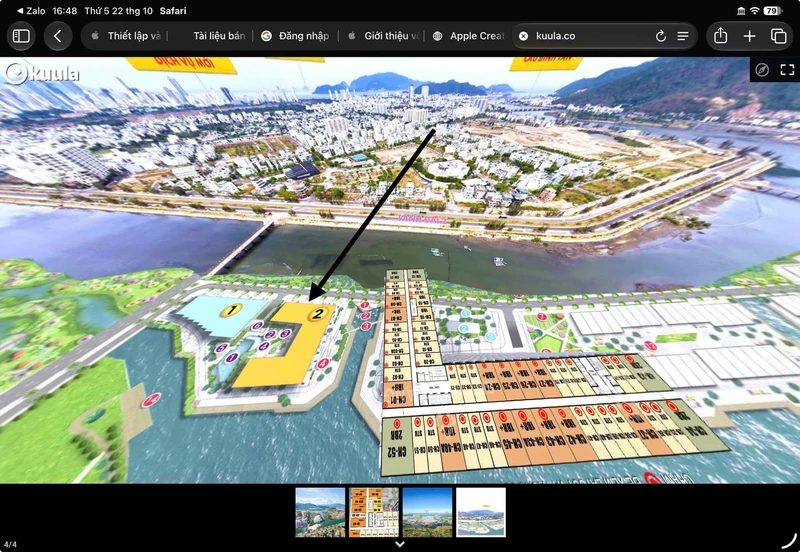Tap purple hotspot number 3
This screenshot has height=552, width=800.
tap(285, 334)
